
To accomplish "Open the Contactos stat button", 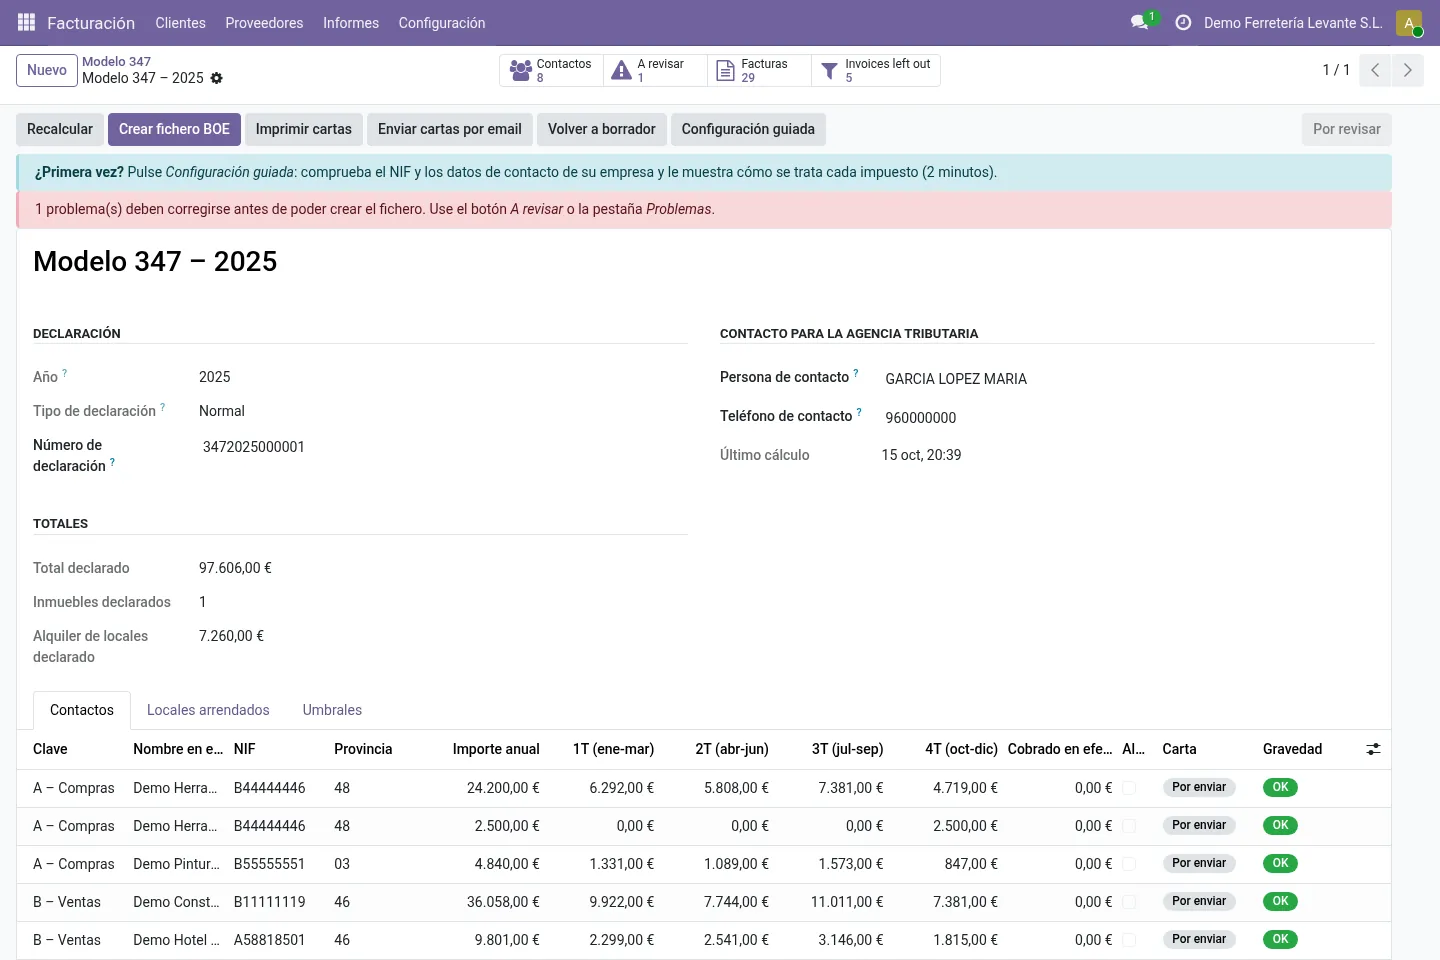I will (x=551, y=70).
